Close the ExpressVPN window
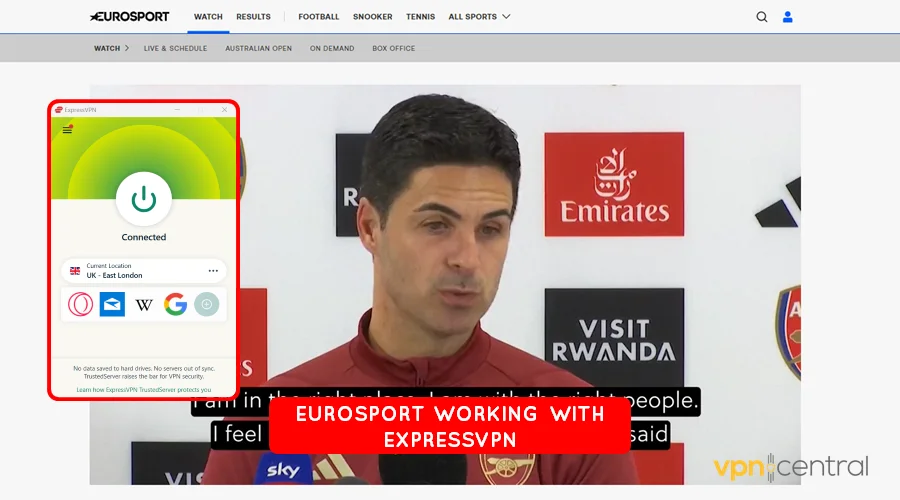Screen dimensions: 900x500 224,110
